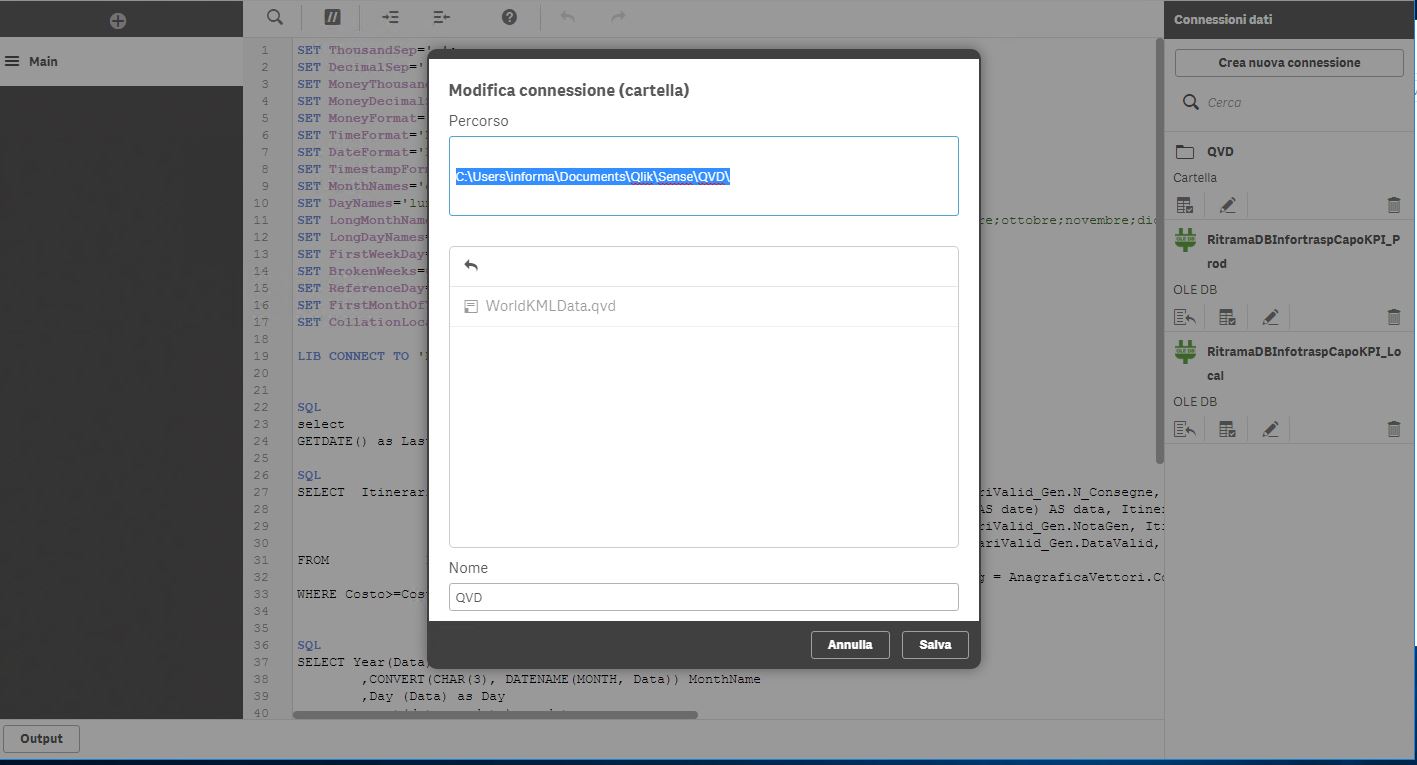Click the Cartella label under QVD
Image resolution: width=1417 pixels, height=765 pixels.
pyautogui.click(x=1195, y=178)
